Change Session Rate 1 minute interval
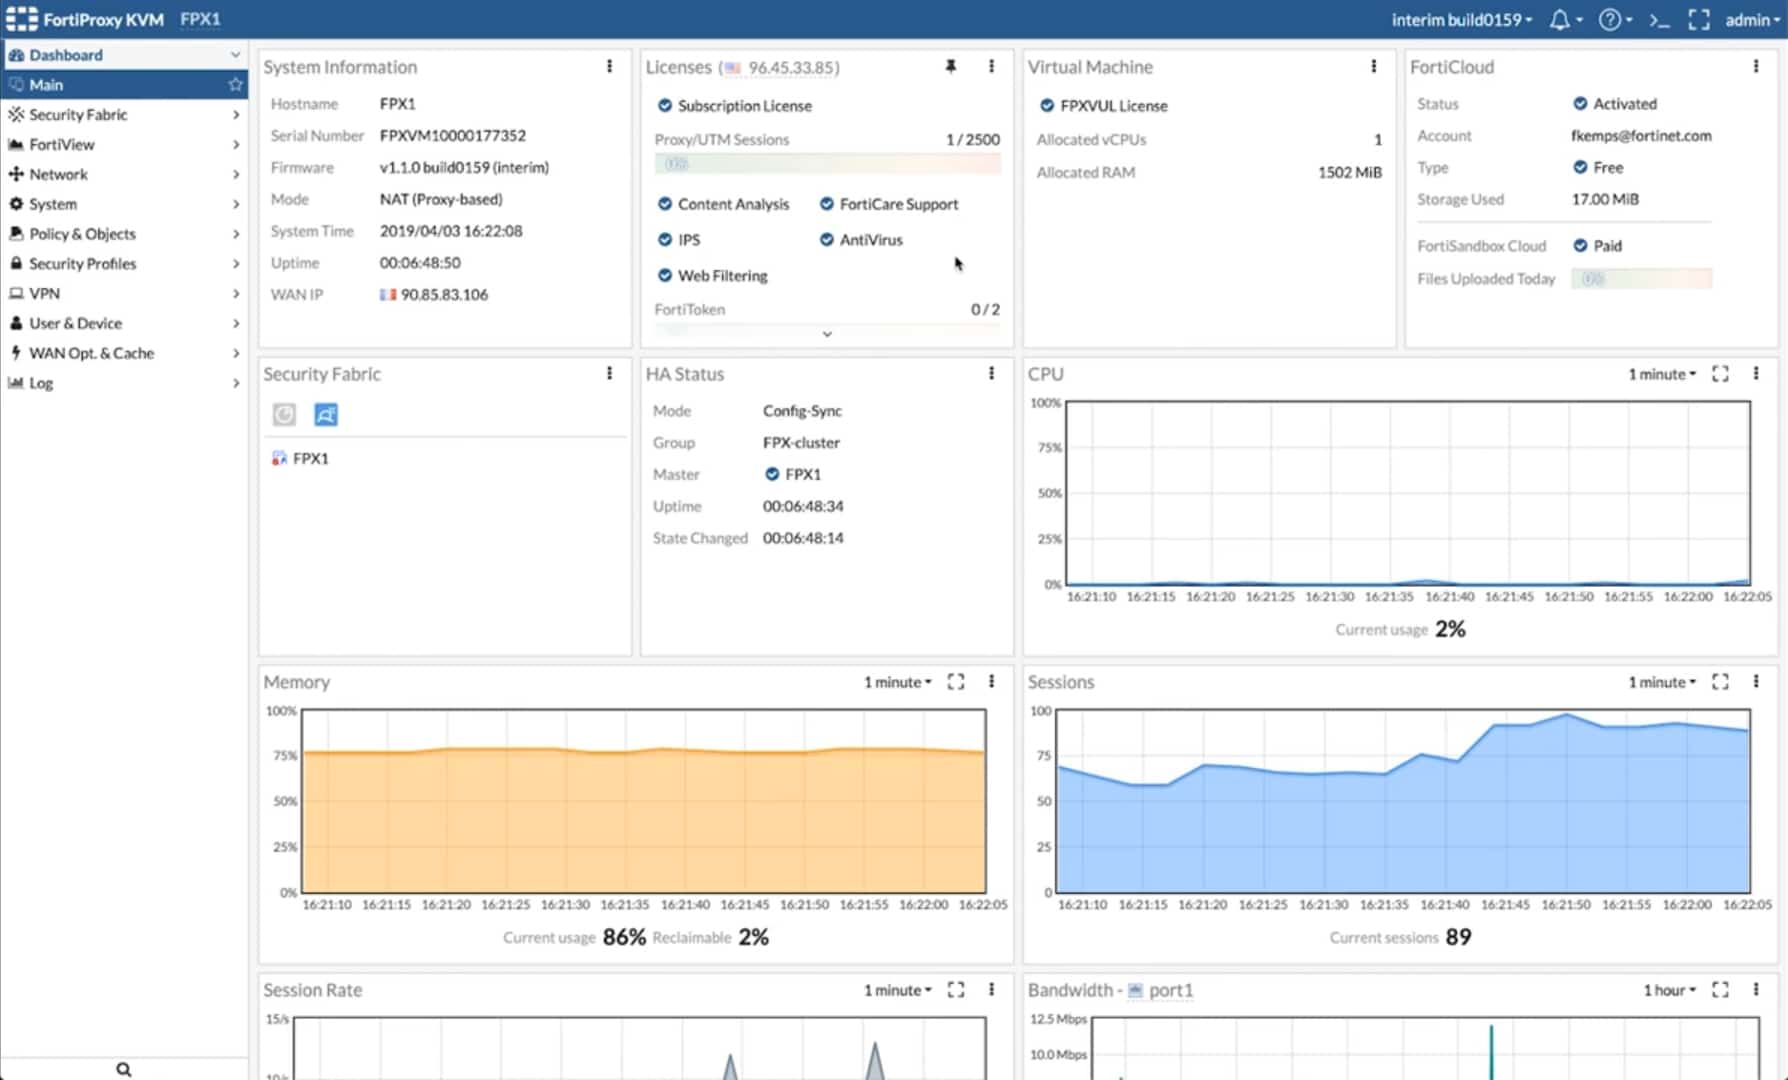 pos(897,990)
